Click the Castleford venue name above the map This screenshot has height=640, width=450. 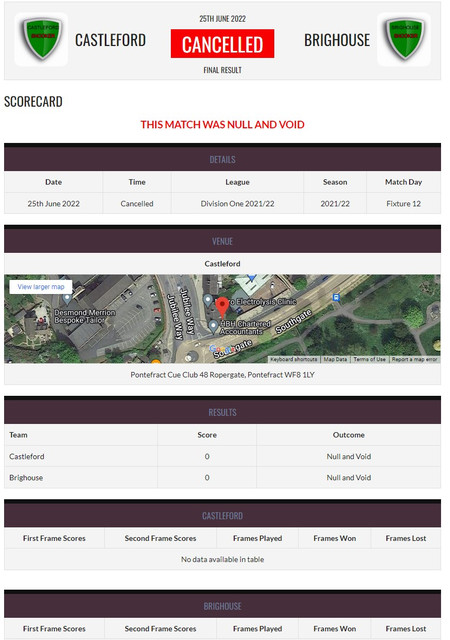(223, 264)
